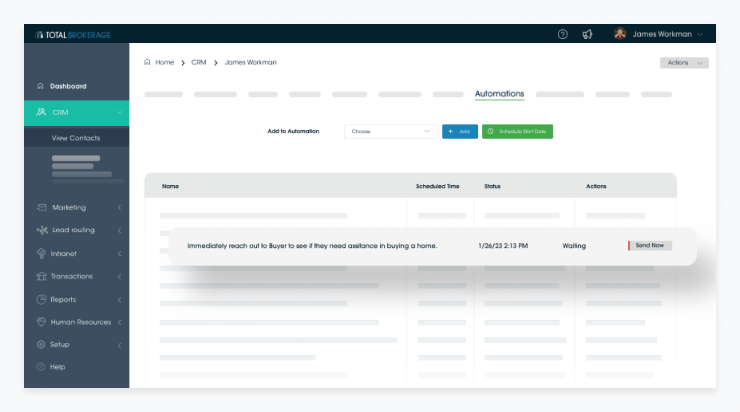Open the announcements megaphone icon
The image size is (740, 412).
(588, 34)
